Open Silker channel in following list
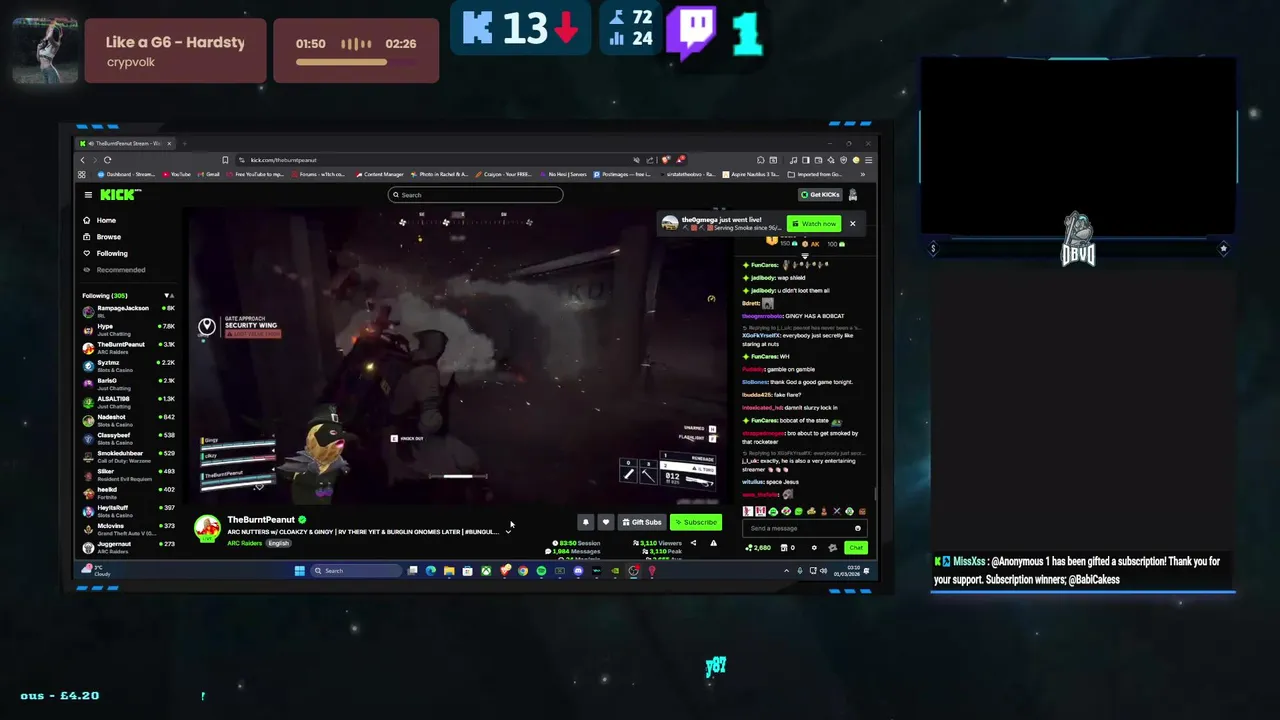Viewport: 1280px width, 720px height. 128,474
